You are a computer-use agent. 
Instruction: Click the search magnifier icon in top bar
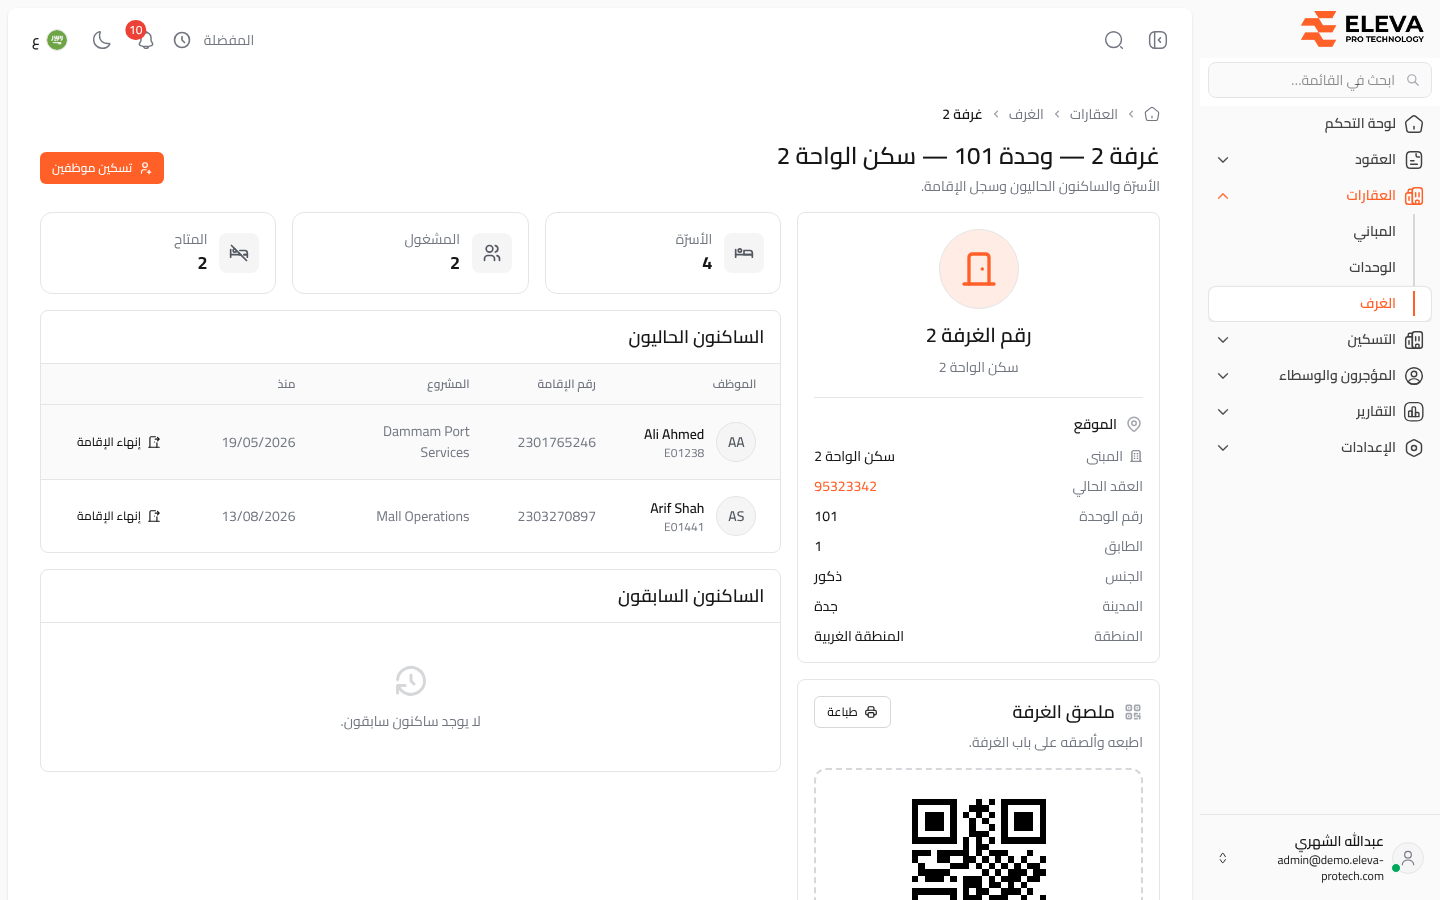(1114, 40)
